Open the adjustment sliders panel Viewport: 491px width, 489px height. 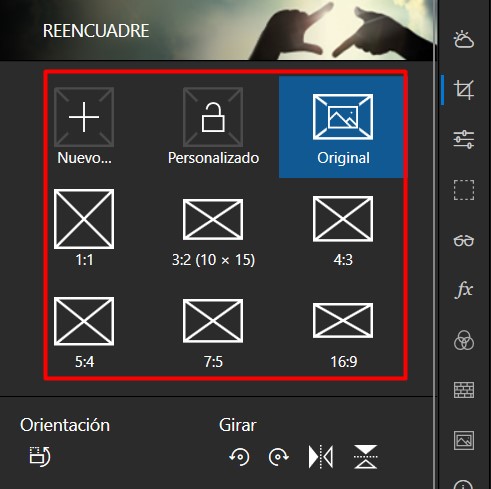click(x=464, y=139)
